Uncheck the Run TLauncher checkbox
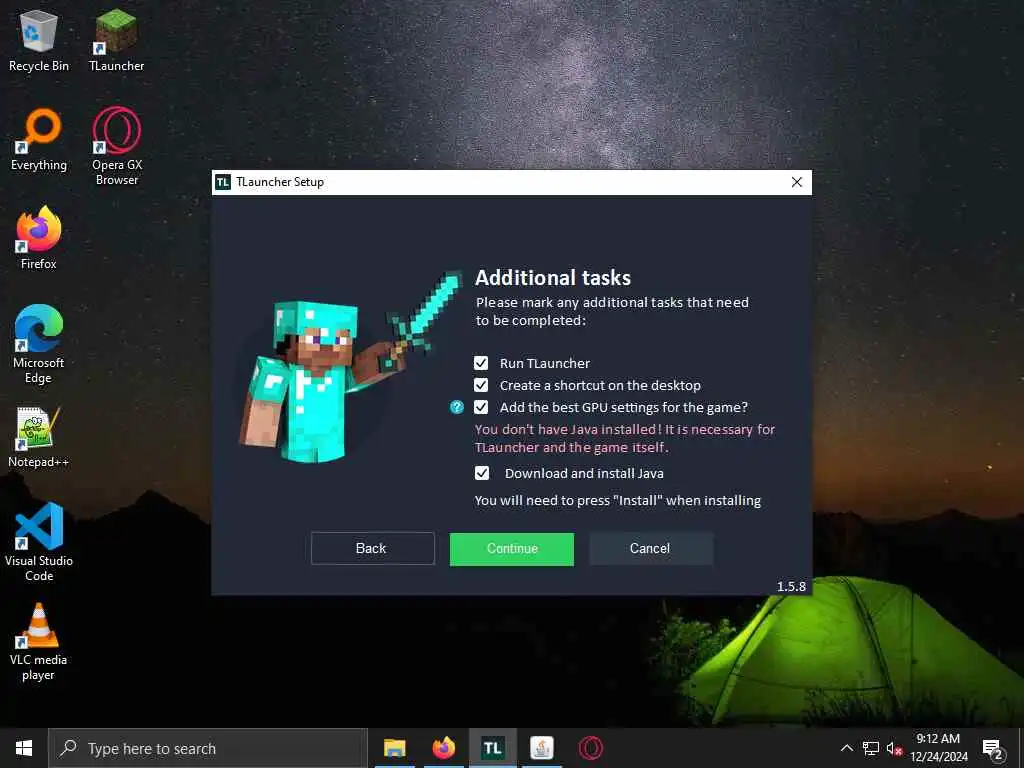Image resolution: width=1024 pixels, height=768 pixels. pyautogui.click(x=481, y=363)
